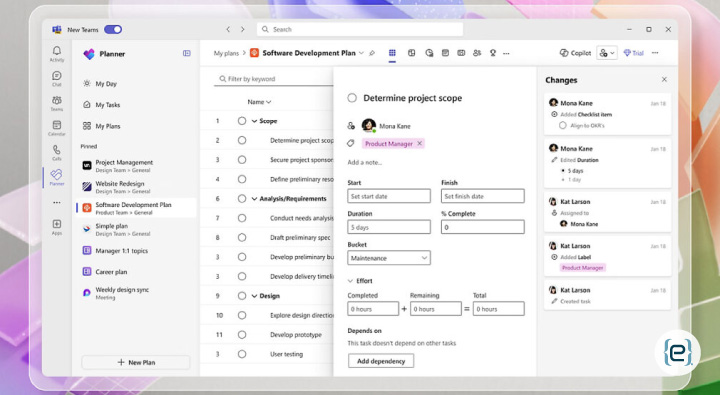Click the Set finish date field
The height and width of the screenshot is (395, 720).
click(483, 196)
